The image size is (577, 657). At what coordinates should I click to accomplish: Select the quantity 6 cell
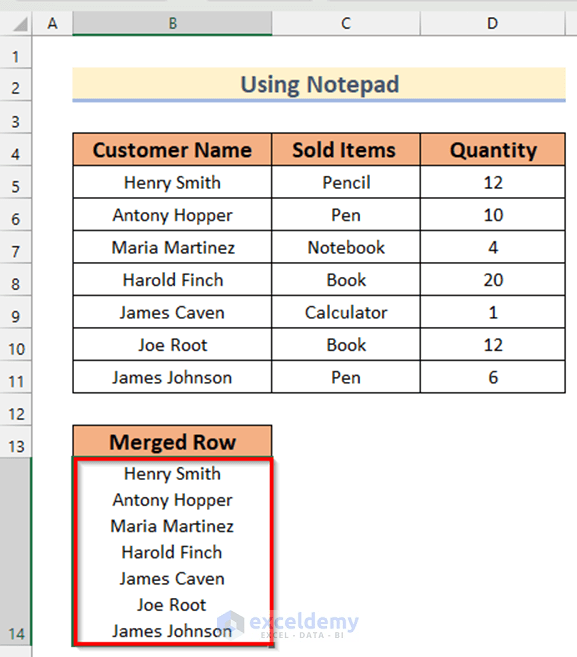pos(493,377)
